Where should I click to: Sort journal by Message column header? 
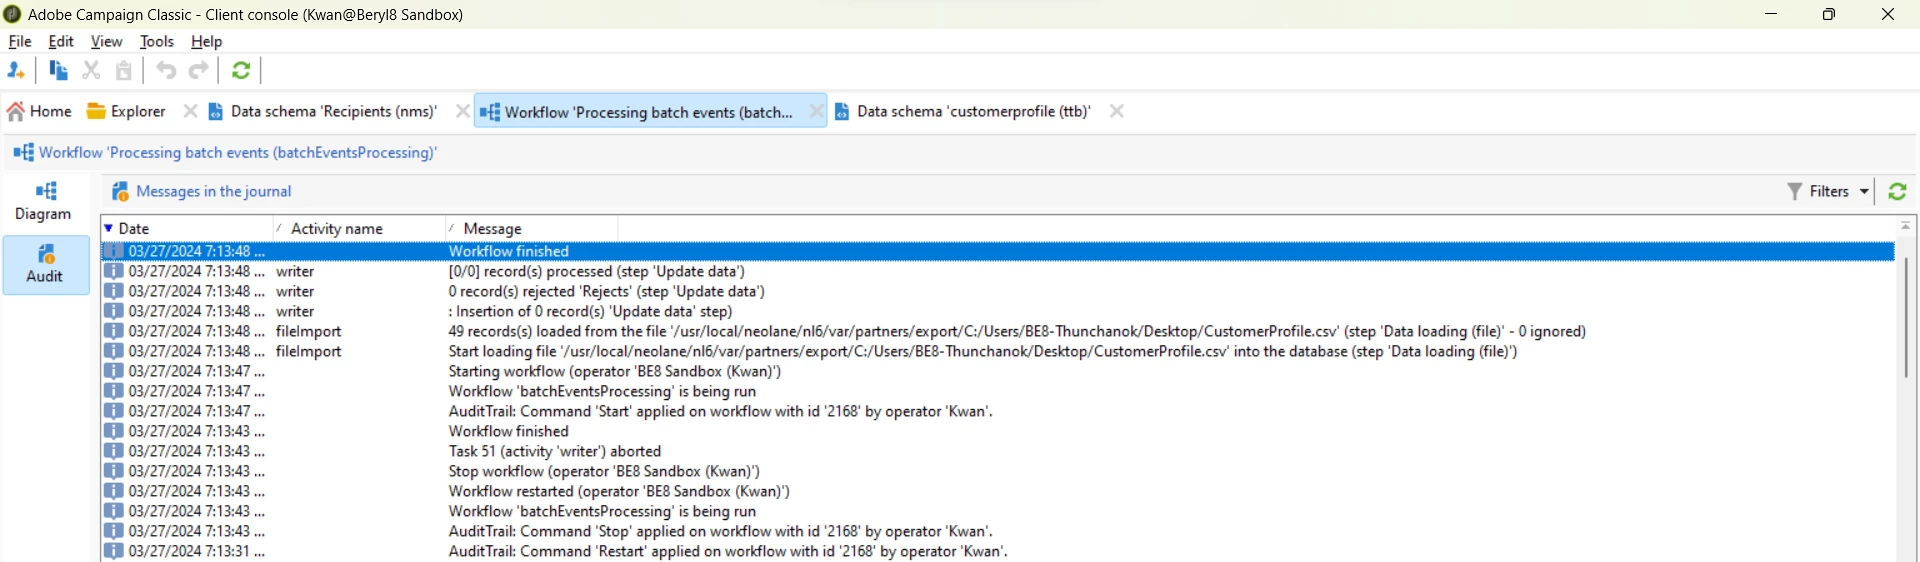coord(531,229)
